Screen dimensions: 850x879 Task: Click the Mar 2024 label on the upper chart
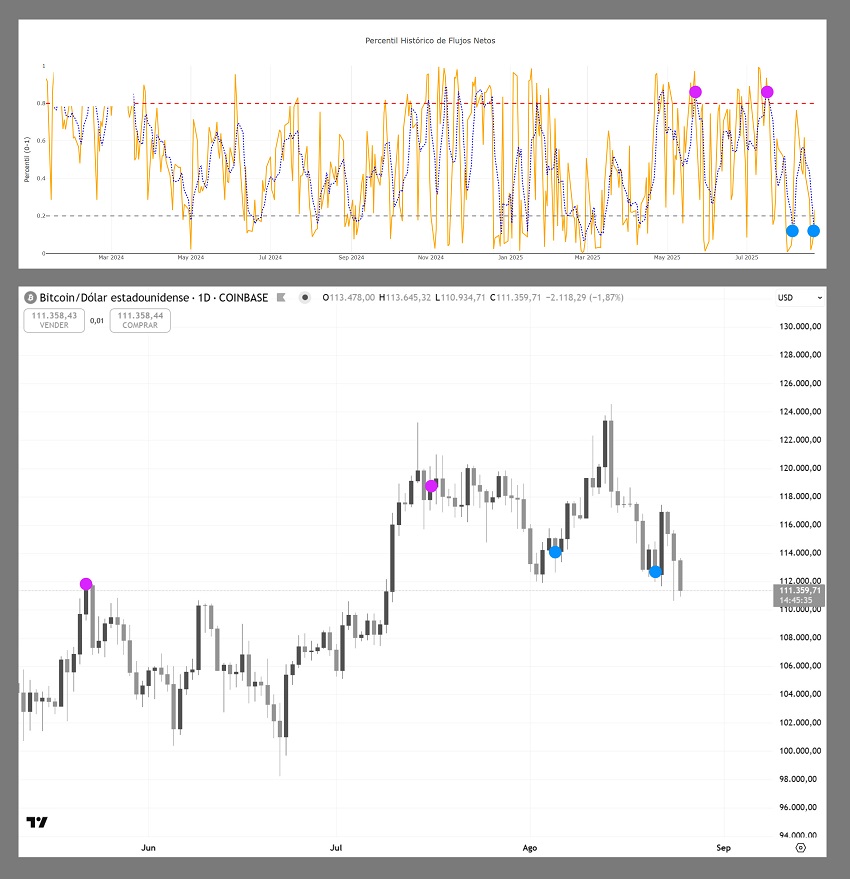pos(111,258)
